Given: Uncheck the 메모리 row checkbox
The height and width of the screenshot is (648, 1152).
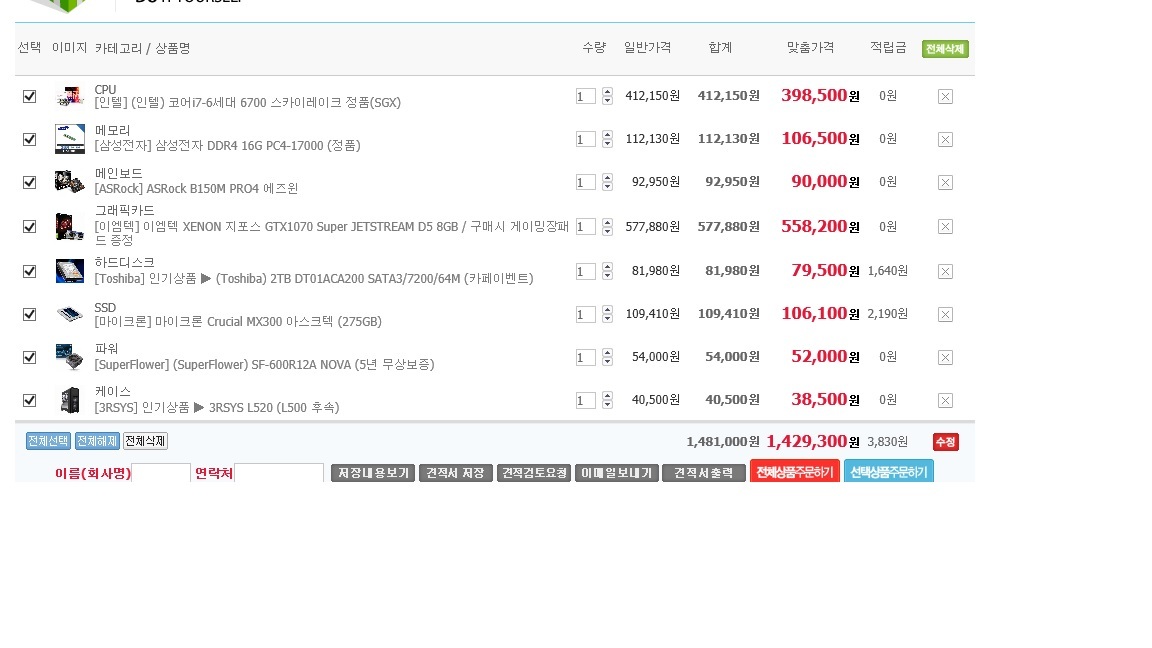Looking at the screenshot, I should click(x=29, y=140).
